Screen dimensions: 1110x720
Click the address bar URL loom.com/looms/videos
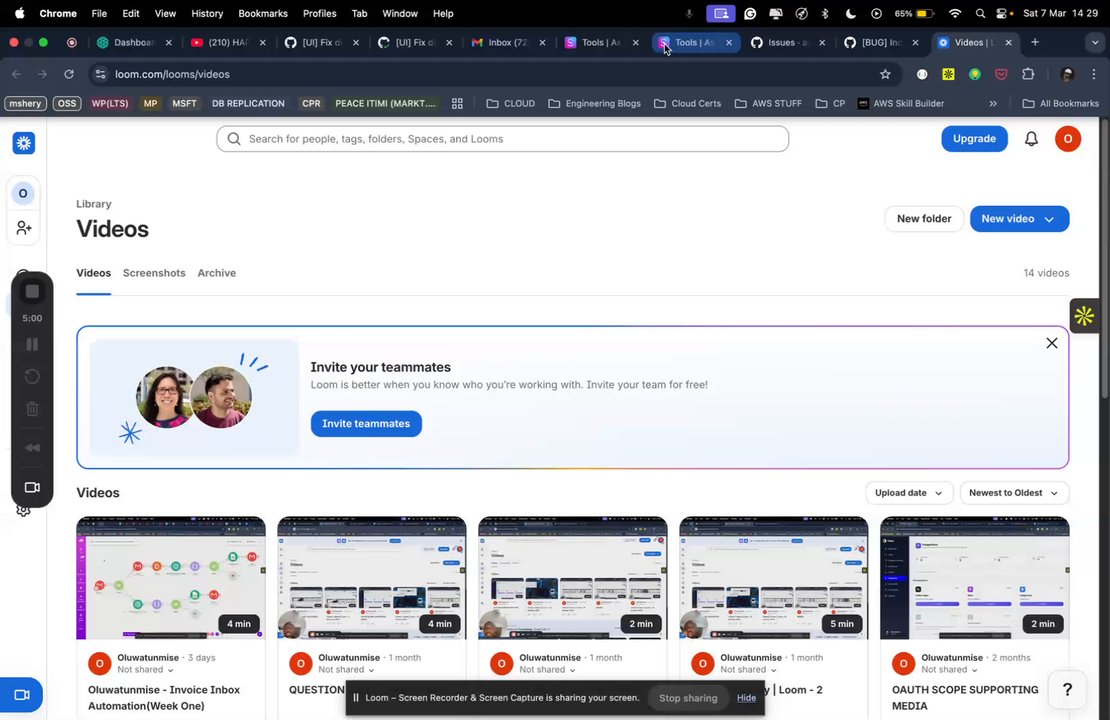[172, 74]
